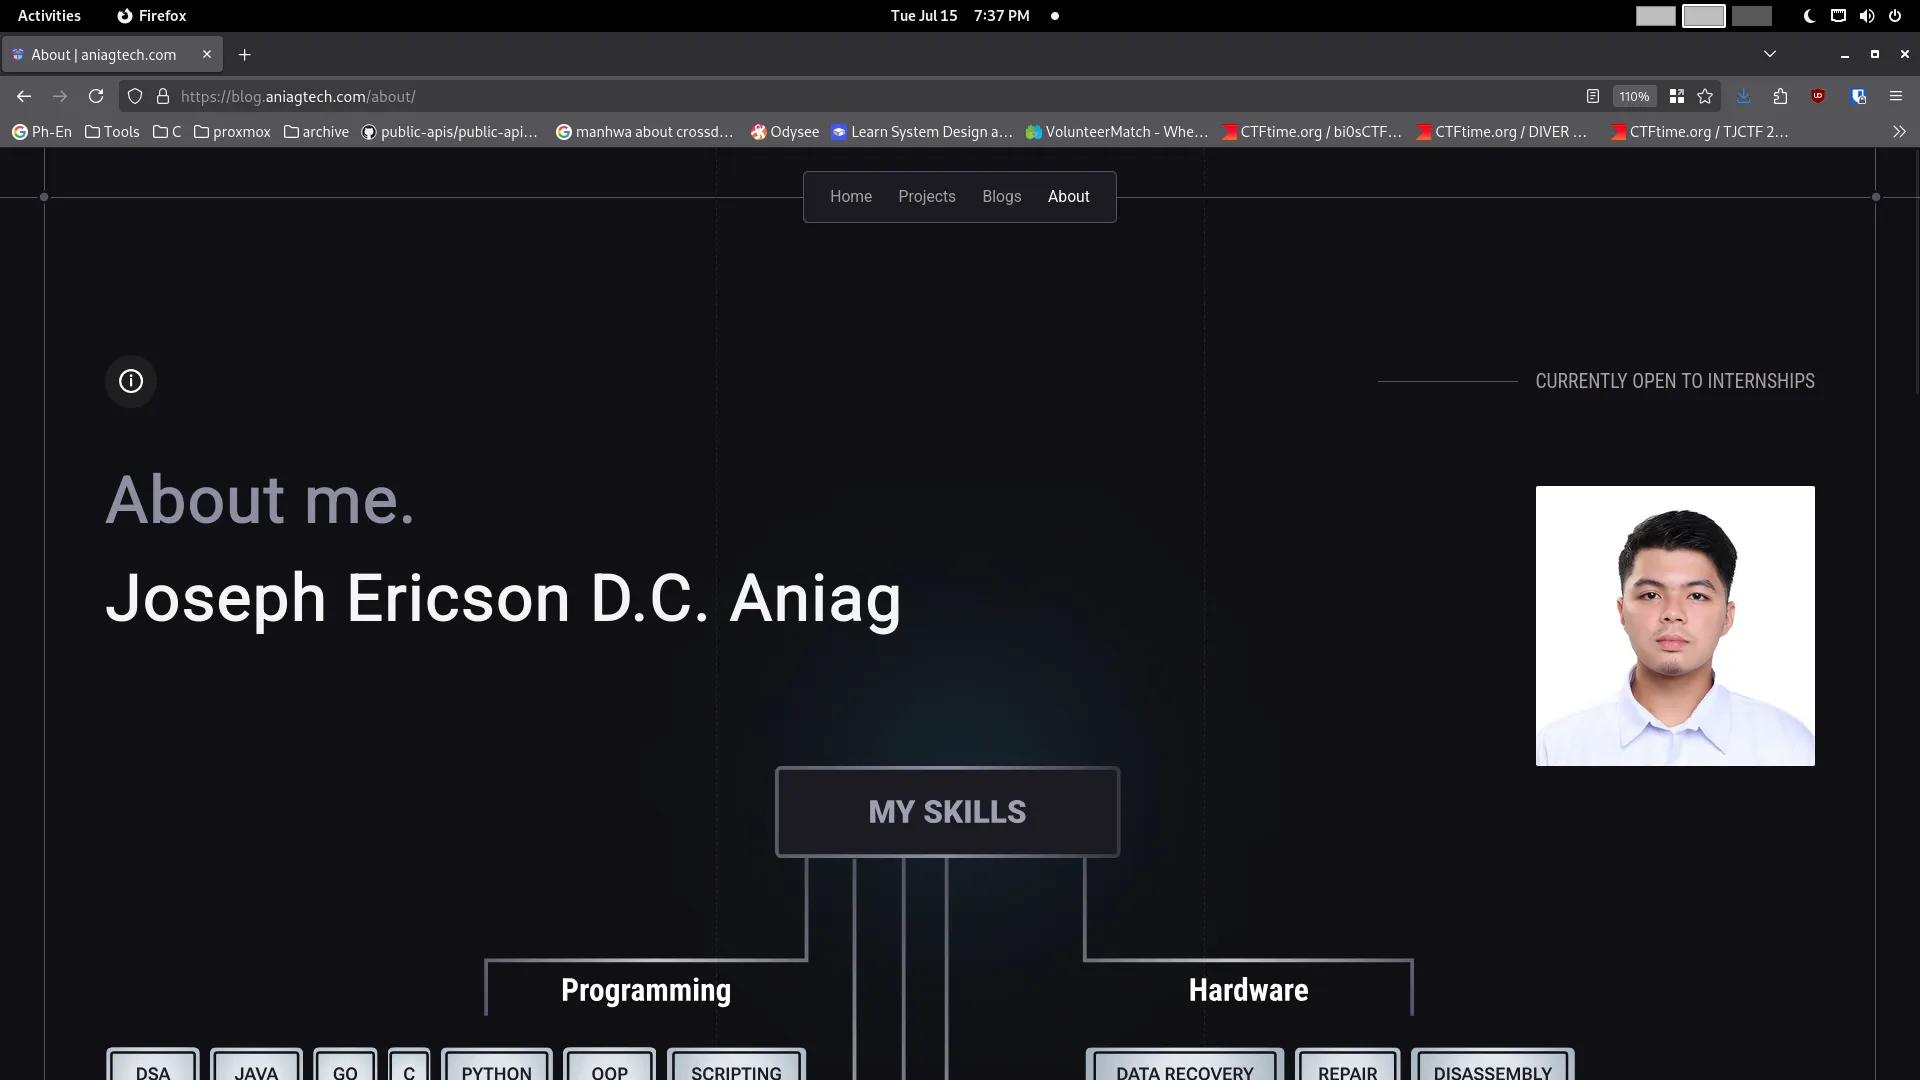Open the list-all-tabs chevron

tap(1770, 54)
